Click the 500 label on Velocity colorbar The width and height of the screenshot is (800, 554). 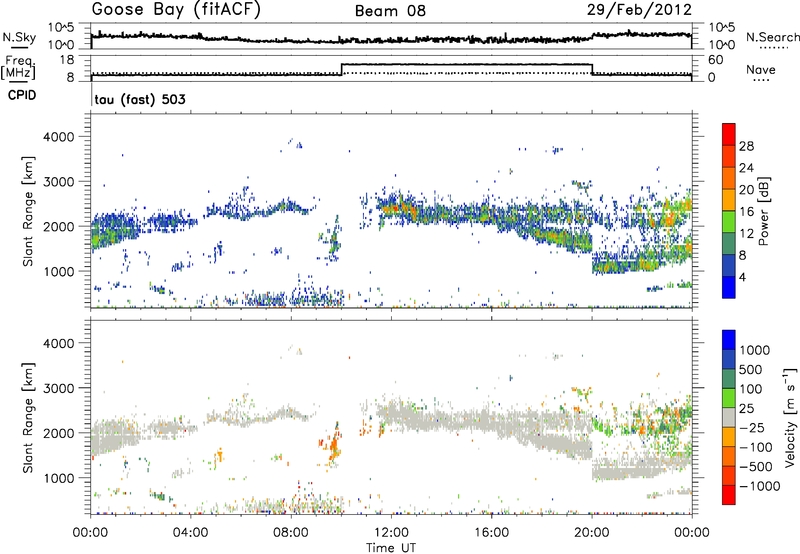pos(751,370)
